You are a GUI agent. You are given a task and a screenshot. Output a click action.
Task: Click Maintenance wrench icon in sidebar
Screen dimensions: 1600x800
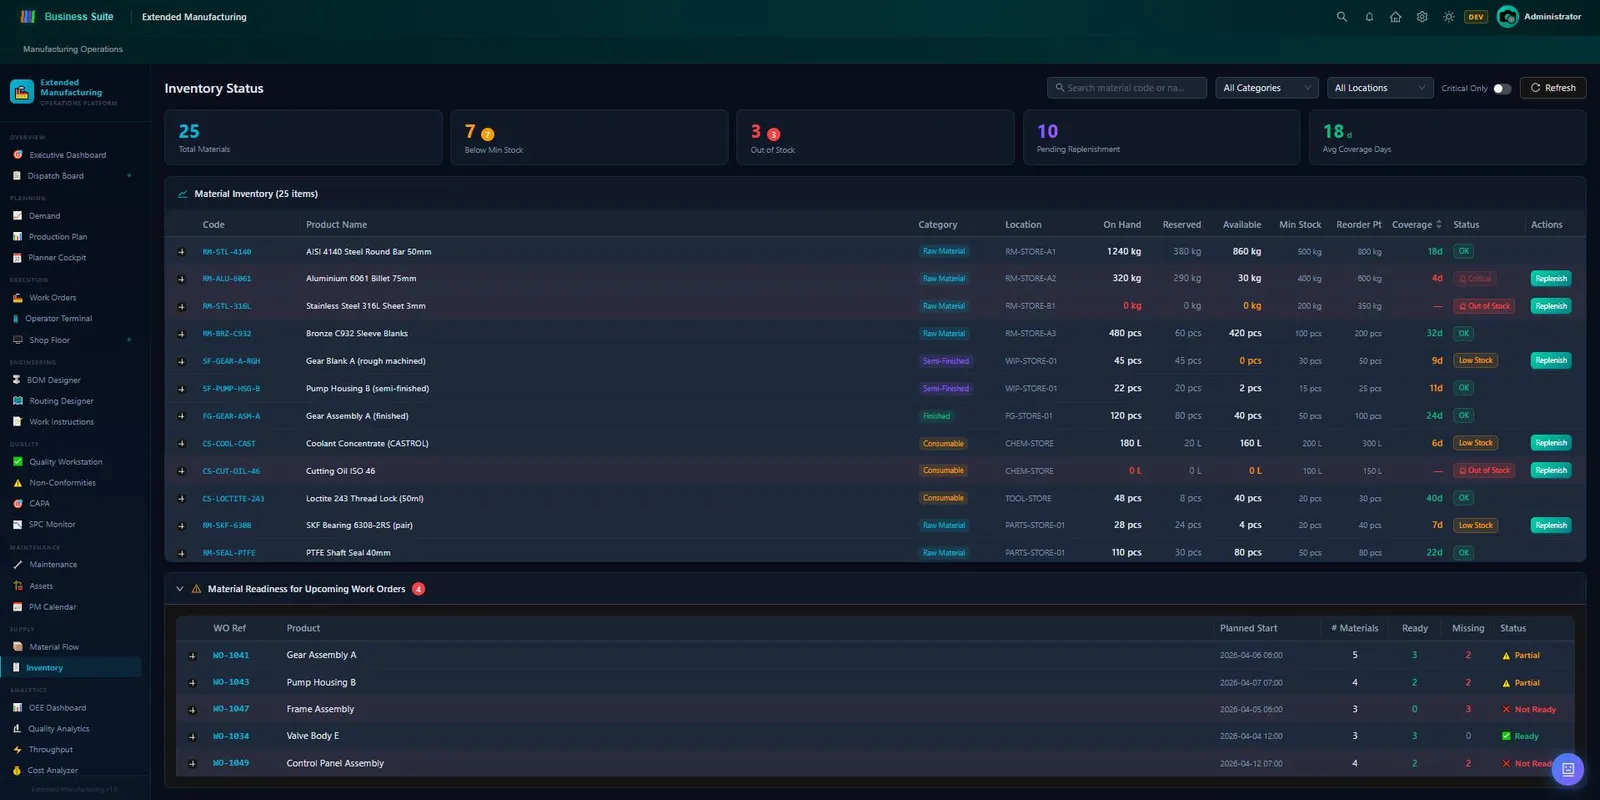tap(17, 565)
